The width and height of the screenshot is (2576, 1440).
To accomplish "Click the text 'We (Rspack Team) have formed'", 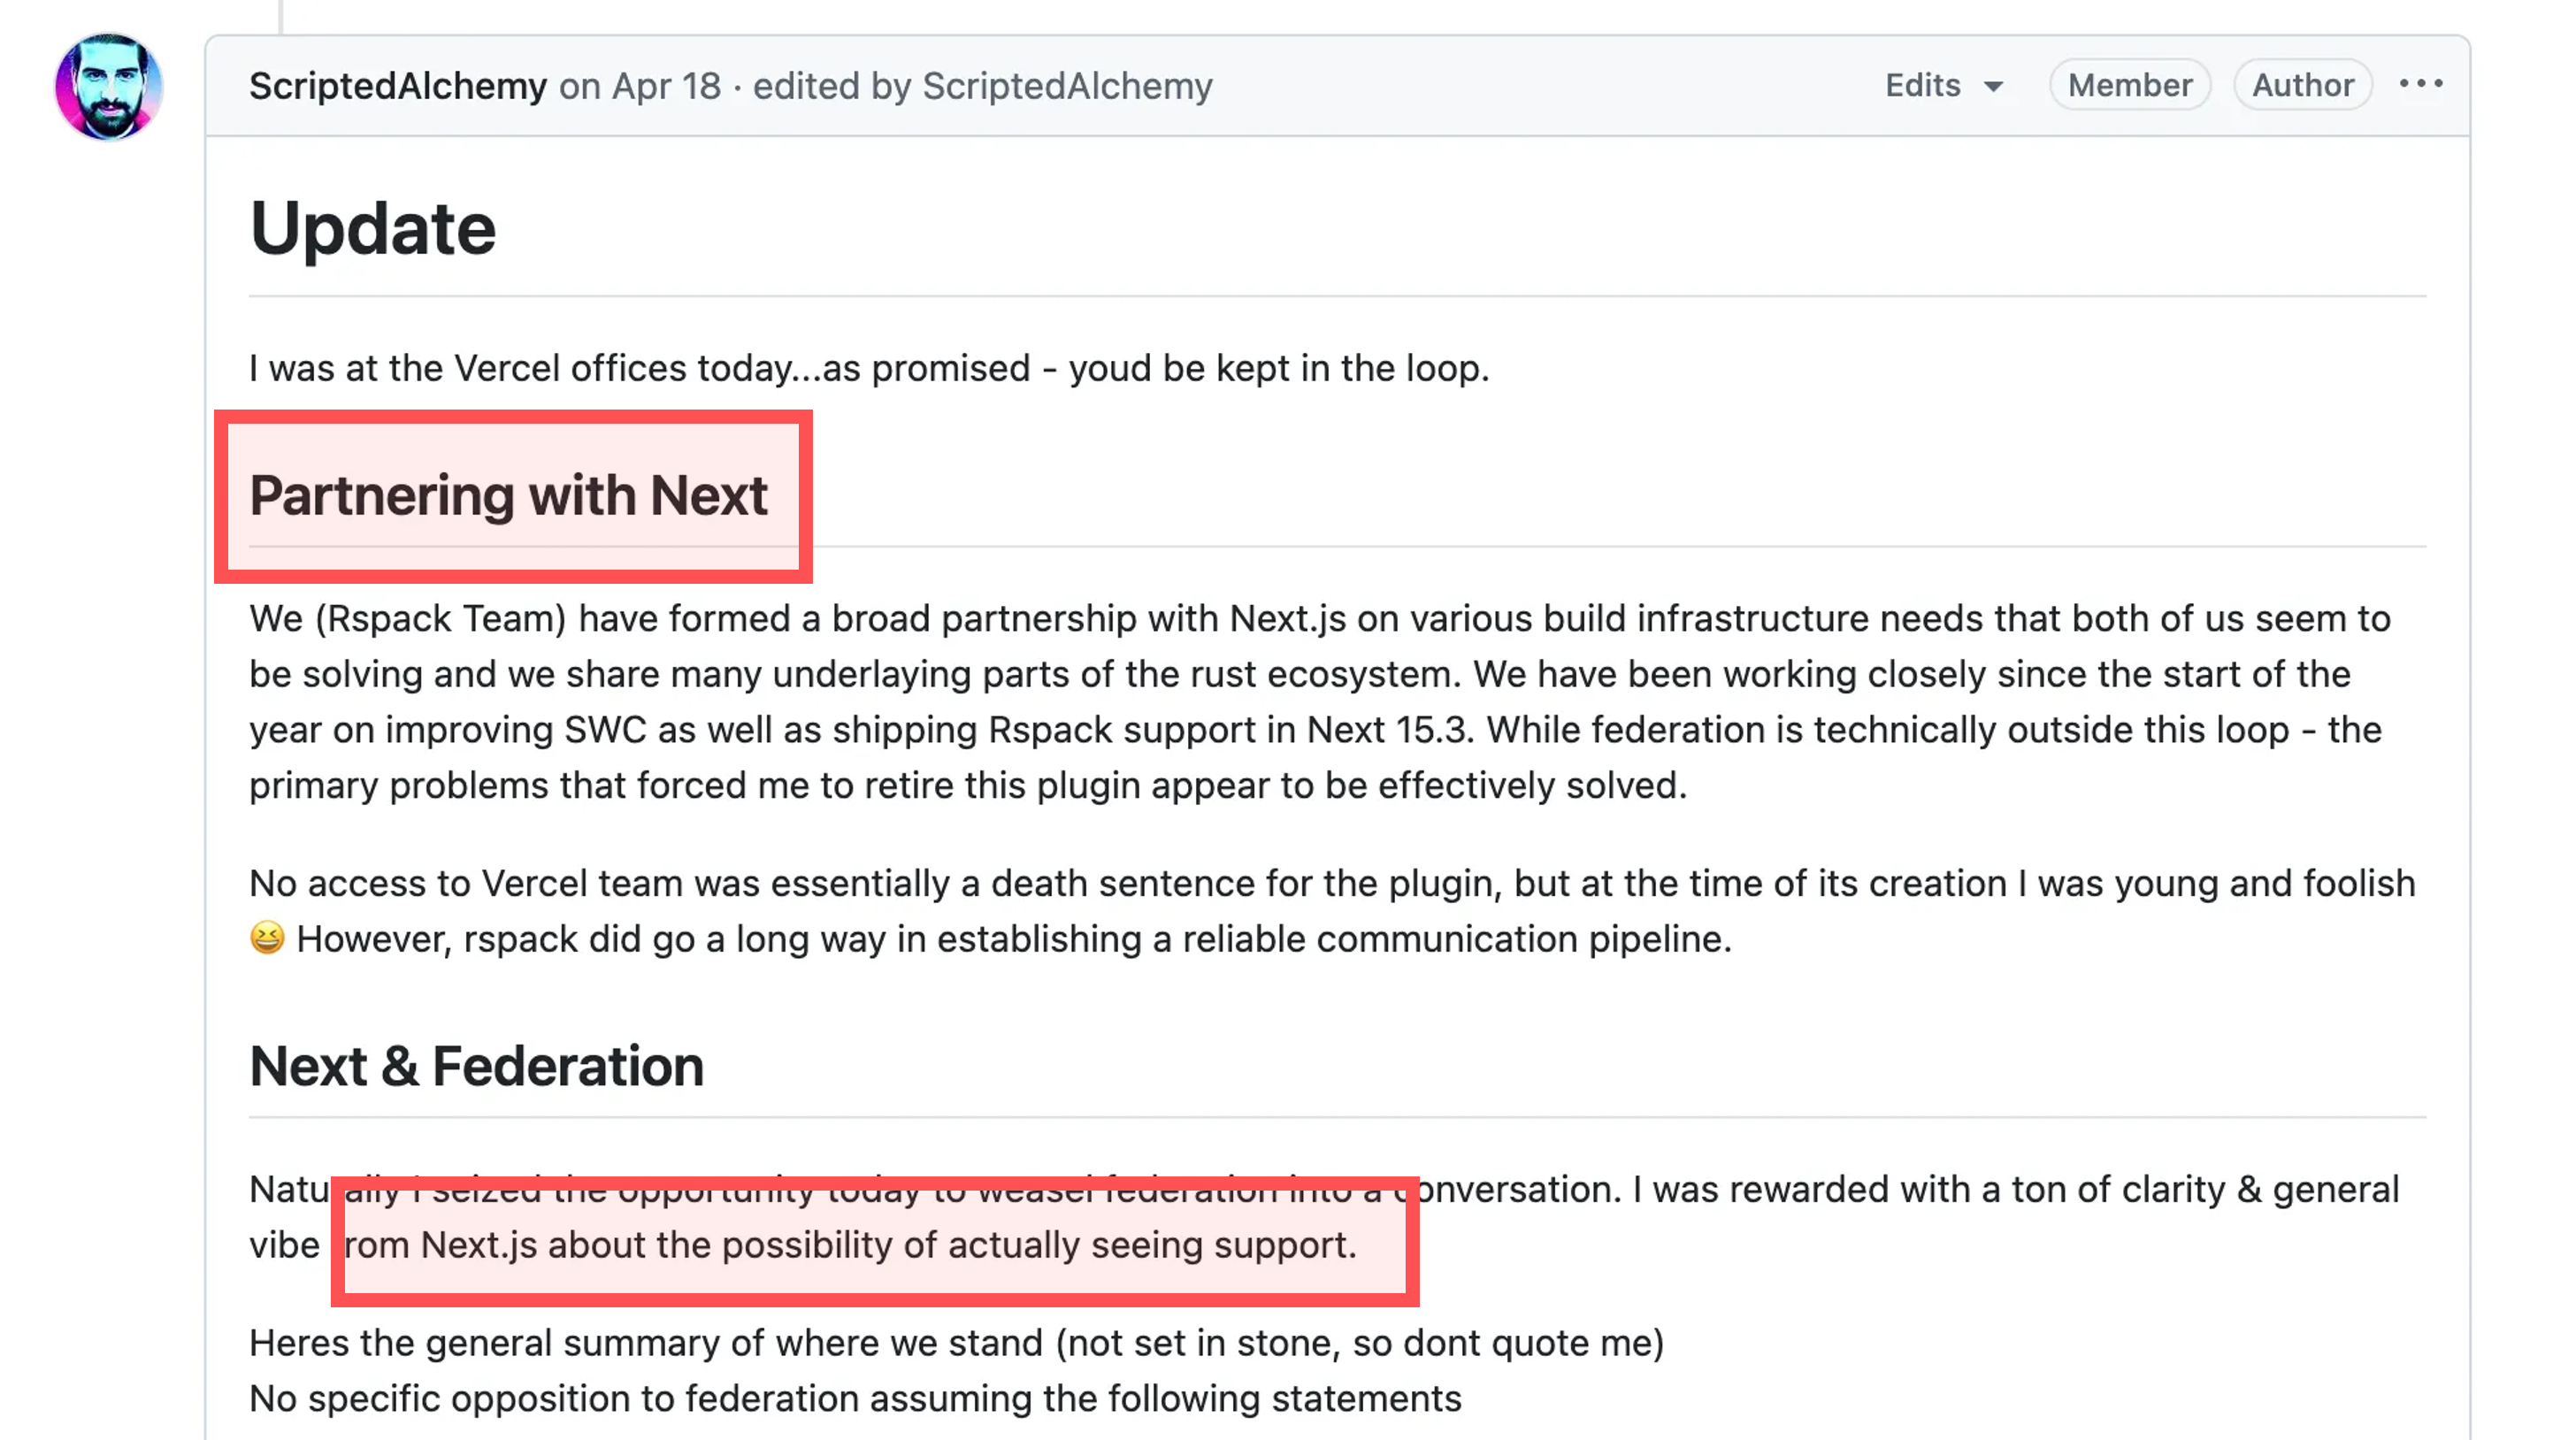I will [x=519, y=619].
